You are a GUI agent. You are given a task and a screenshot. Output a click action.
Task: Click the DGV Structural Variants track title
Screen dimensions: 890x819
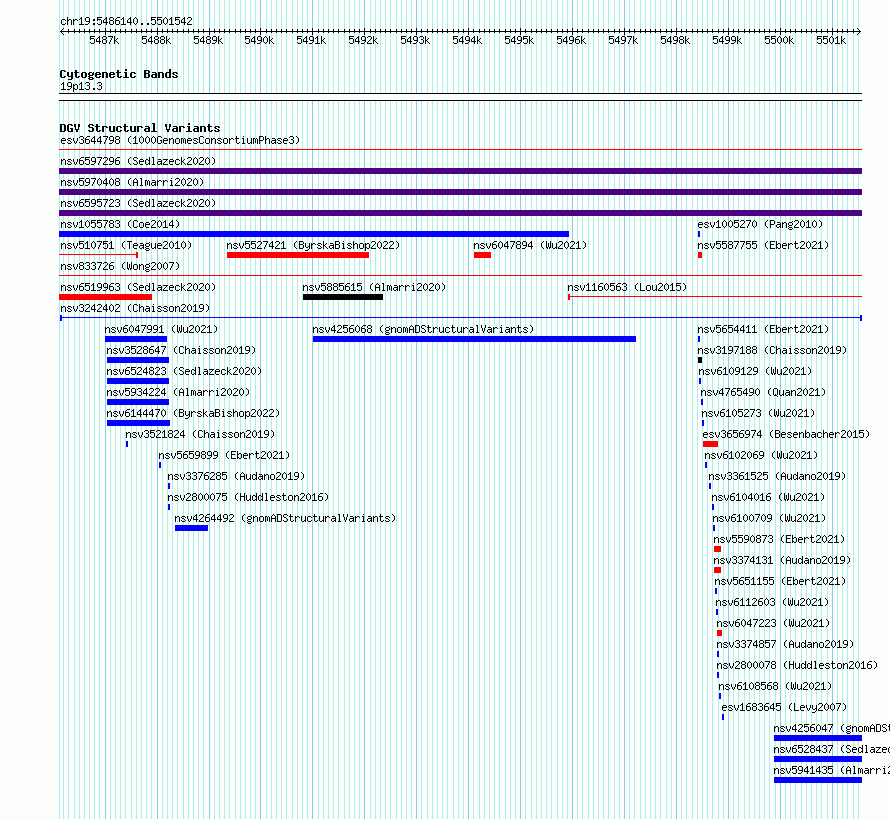(140, 128)
